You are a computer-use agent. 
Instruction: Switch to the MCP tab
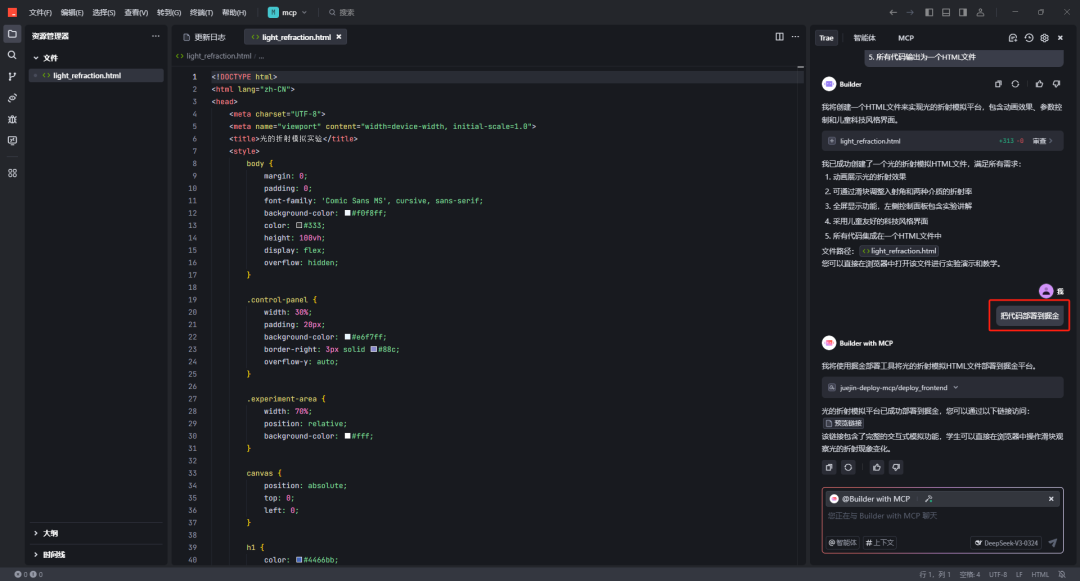[x=905, y=38]
